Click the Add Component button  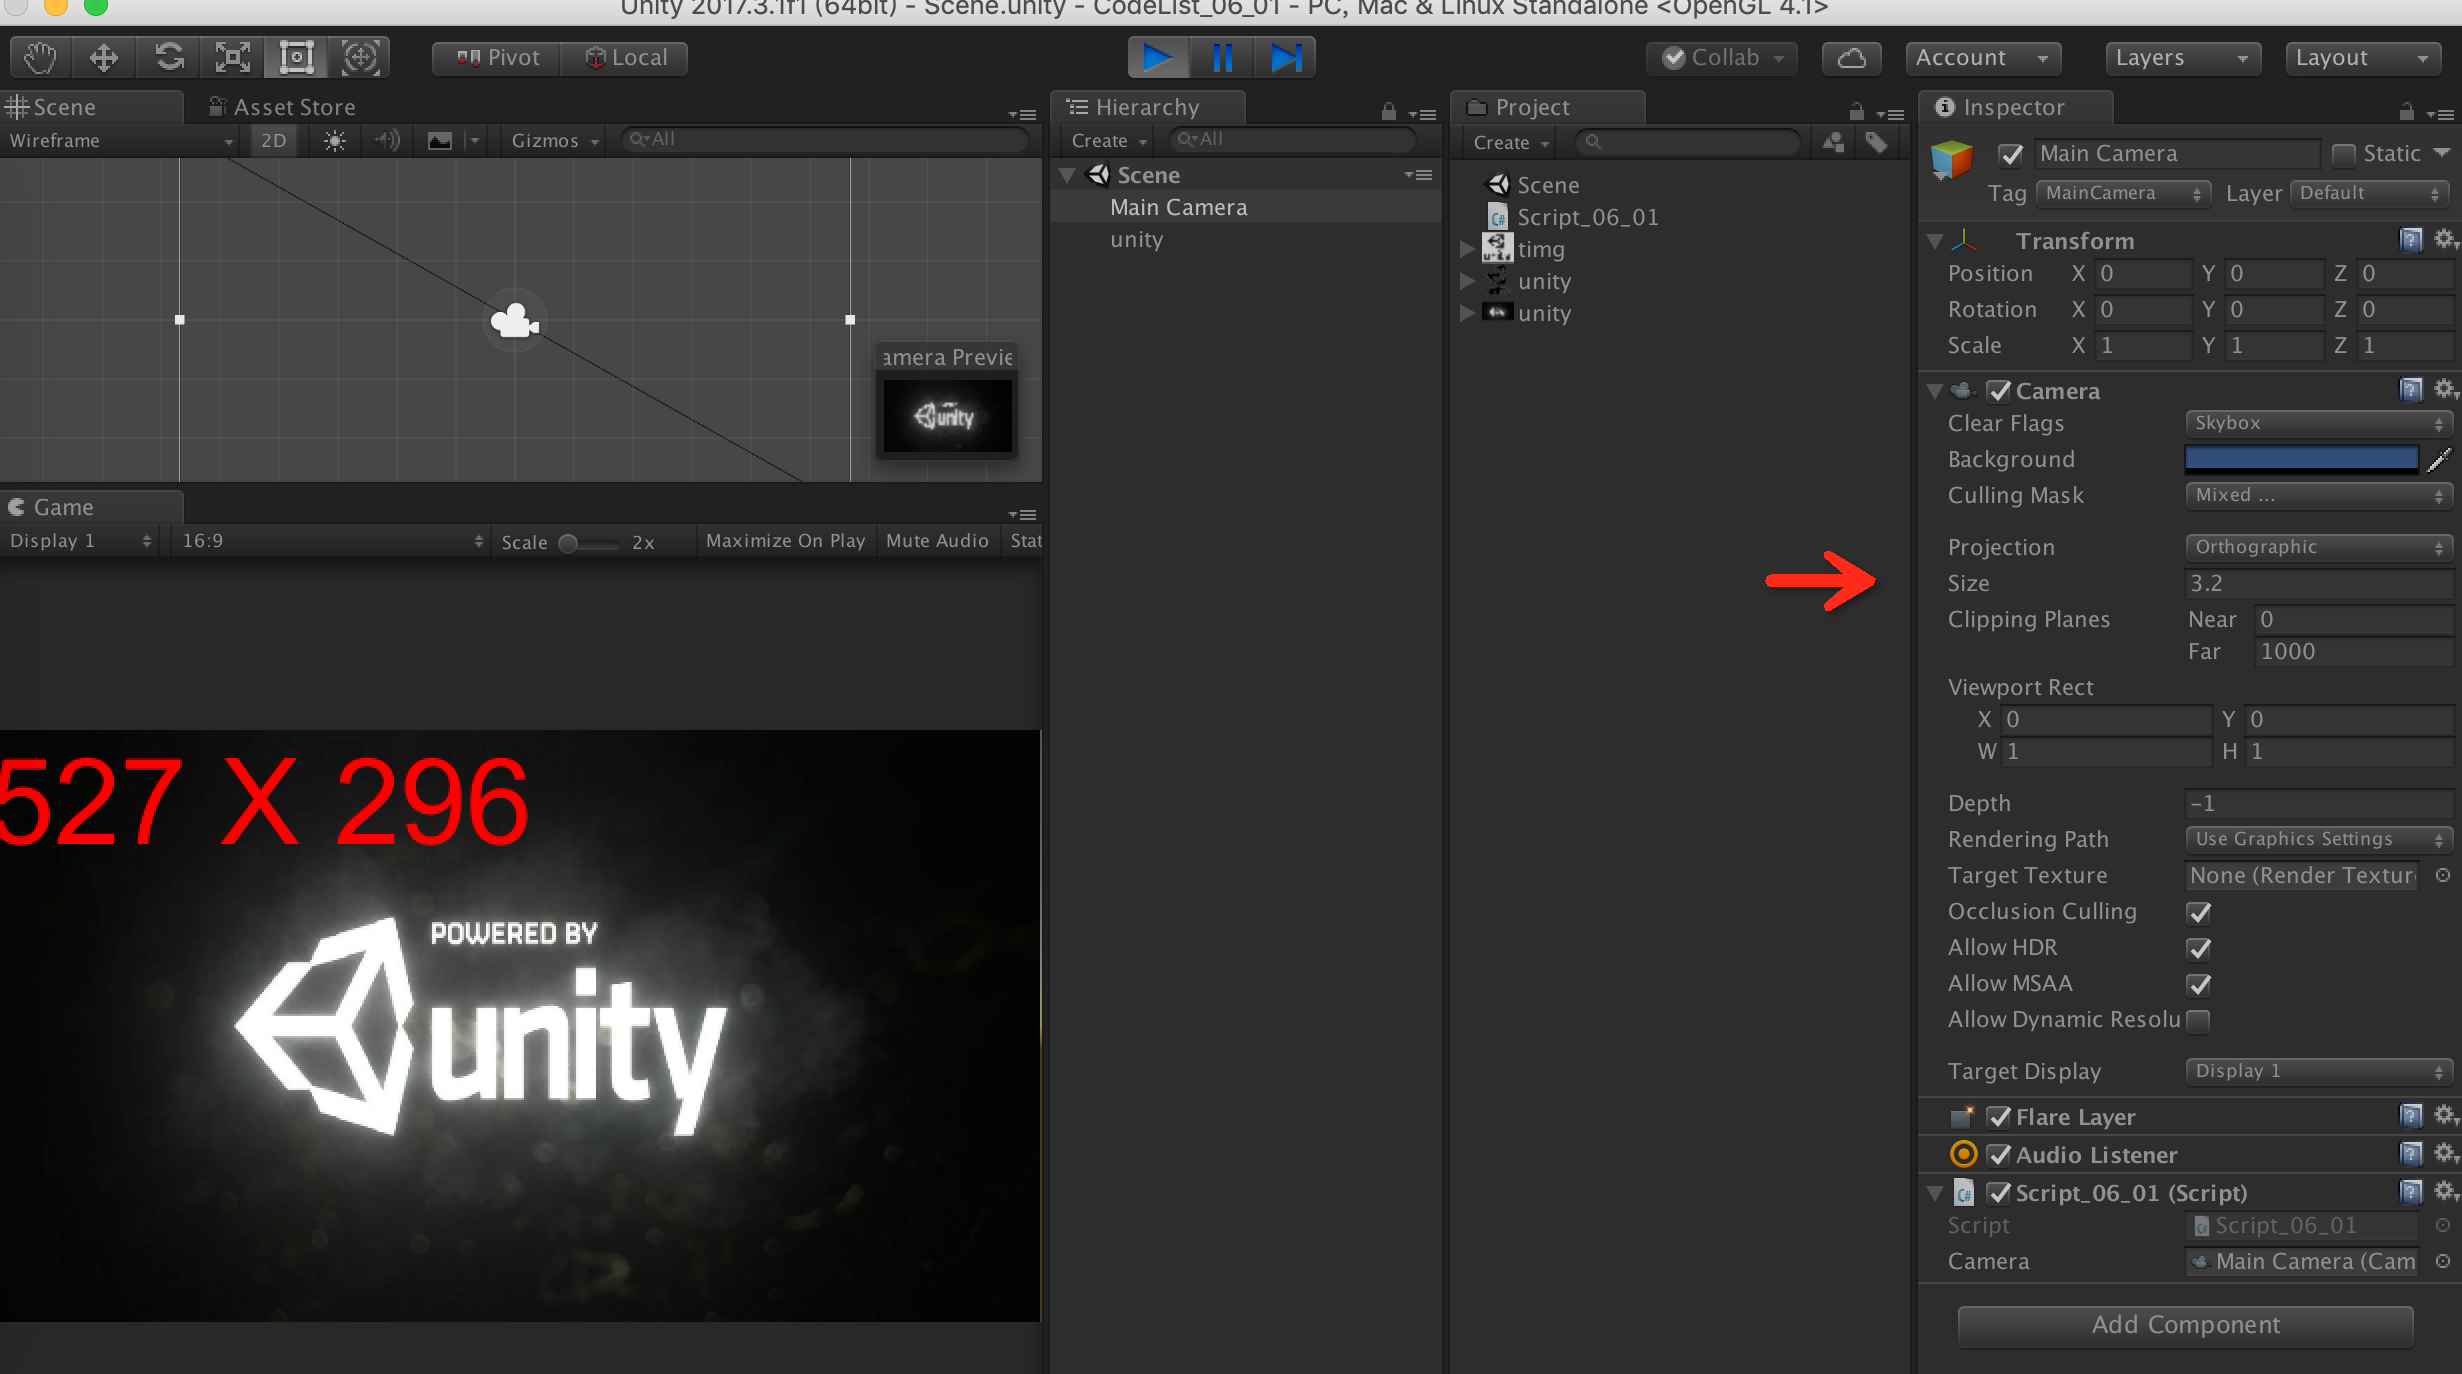point(2185,1325)
